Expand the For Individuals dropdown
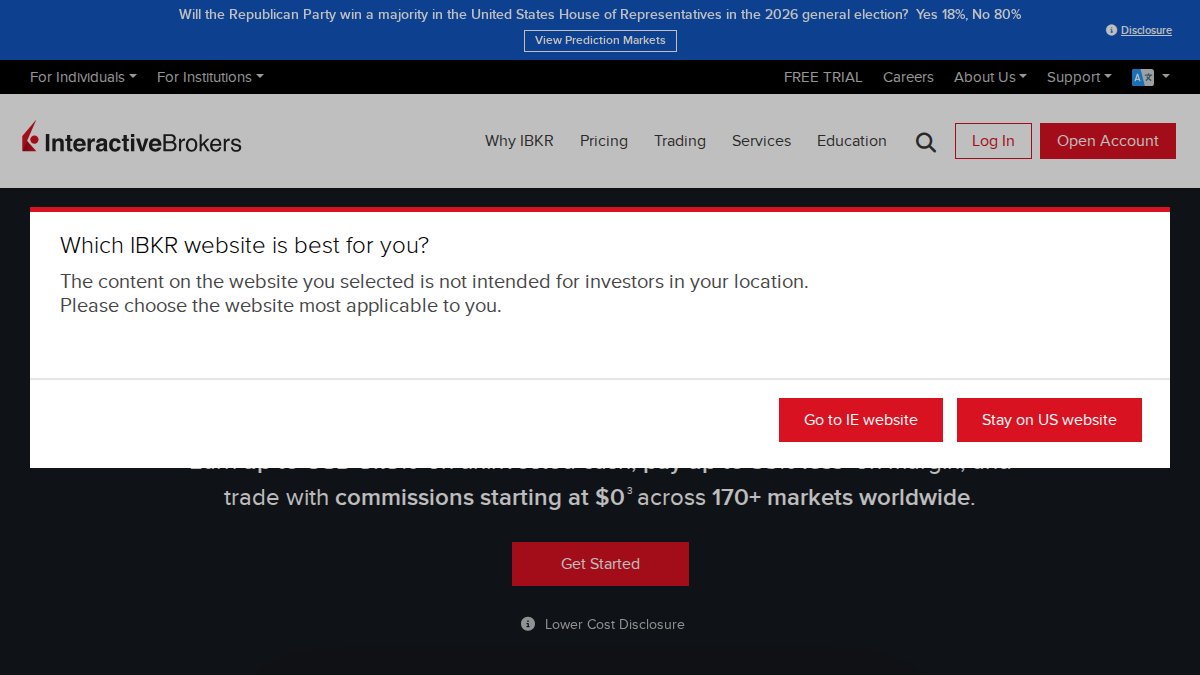This screenshot has width=1200, height=675. pos(83,77)
